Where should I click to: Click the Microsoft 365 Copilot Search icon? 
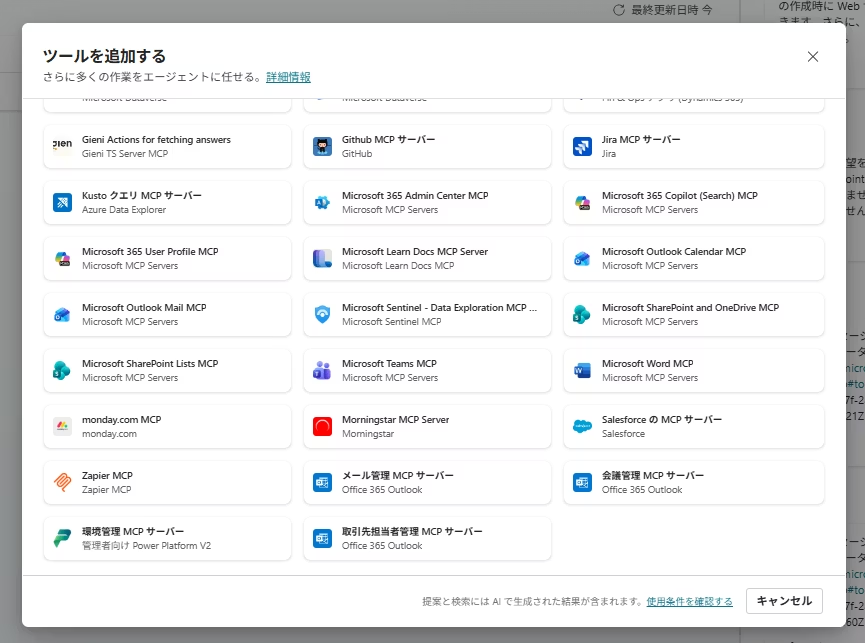(x=582, y=202)
